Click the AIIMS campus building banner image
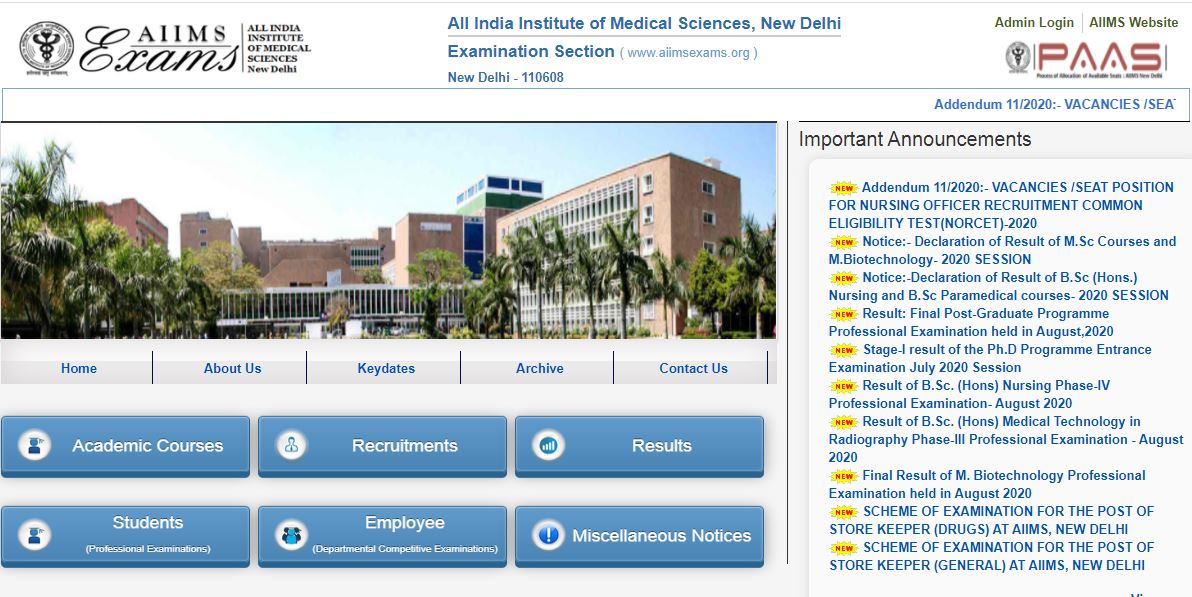The image size is (1192, 597). click(388, 231)
